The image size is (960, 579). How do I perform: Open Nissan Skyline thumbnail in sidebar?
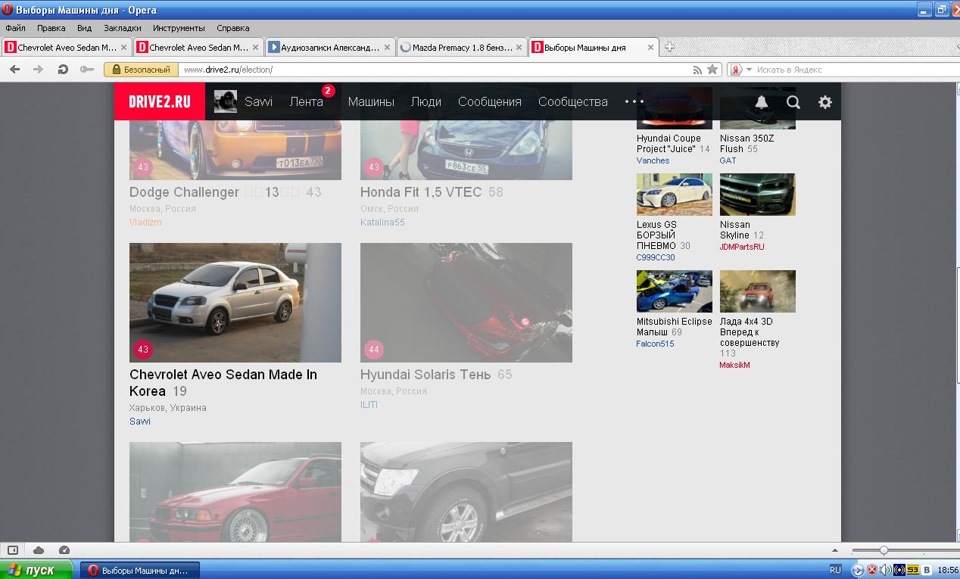pos(757,194)
